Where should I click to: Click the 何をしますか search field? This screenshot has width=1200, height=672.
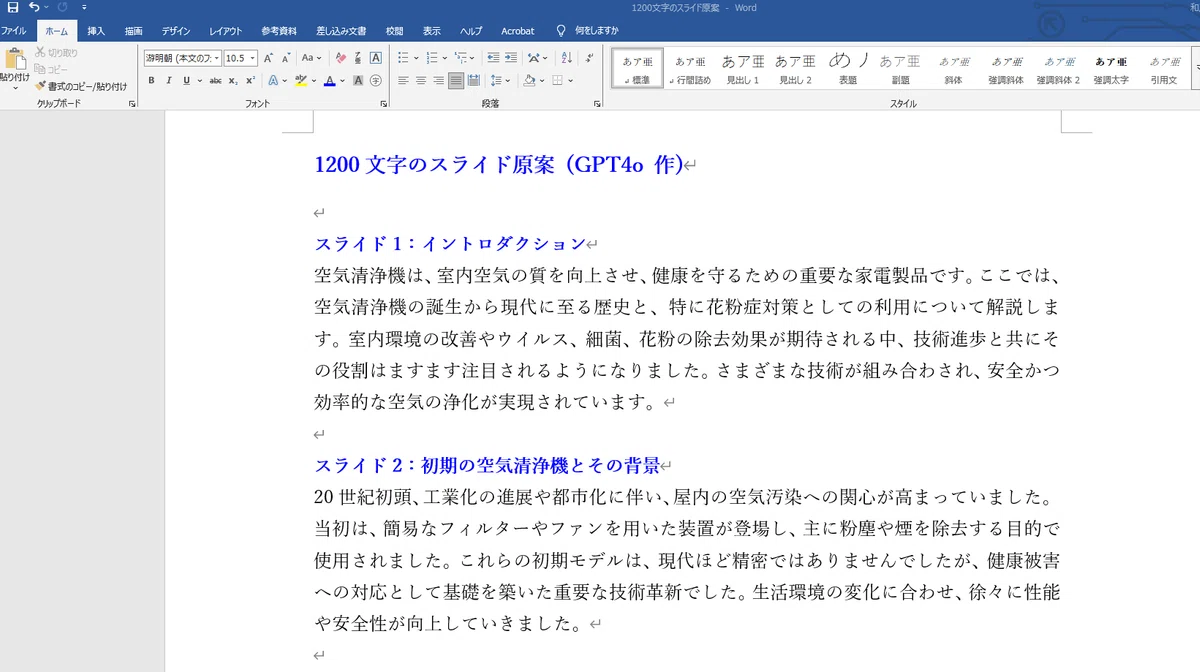(x=596, y=31)
